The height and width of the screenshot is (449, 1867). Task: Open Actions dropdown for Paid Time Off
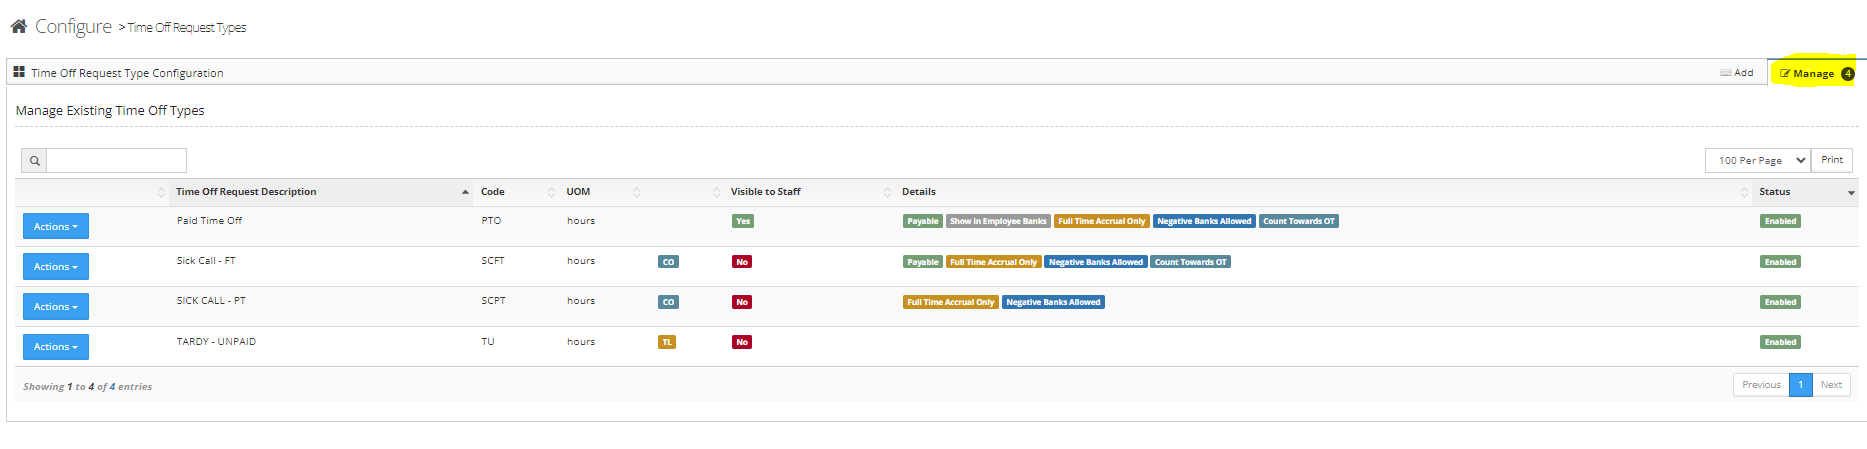click(x=56, y=226)
